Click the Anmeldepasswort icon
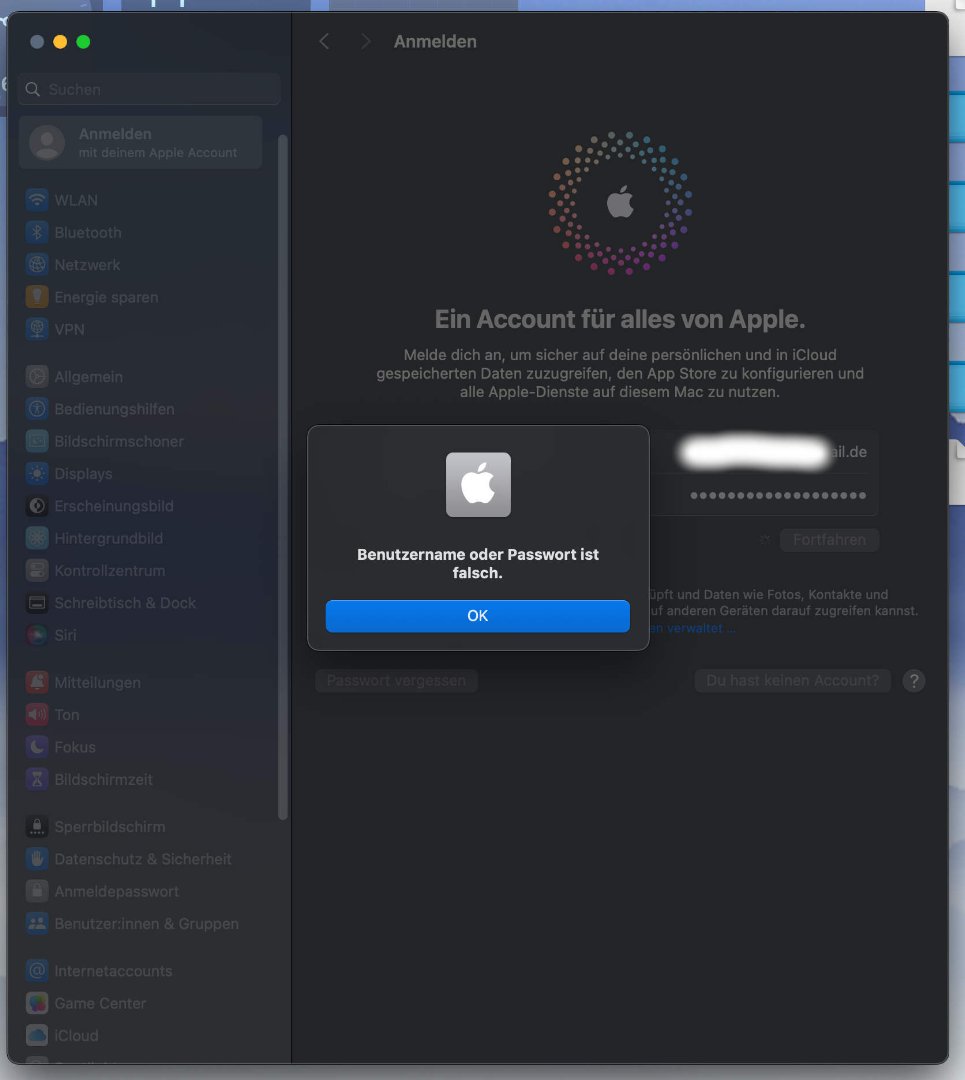 coord(37,891)
